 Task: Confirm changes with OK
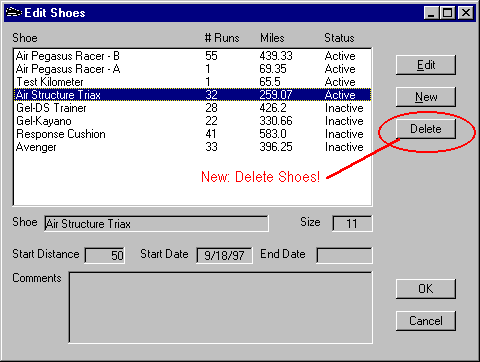tap(426, 289)
